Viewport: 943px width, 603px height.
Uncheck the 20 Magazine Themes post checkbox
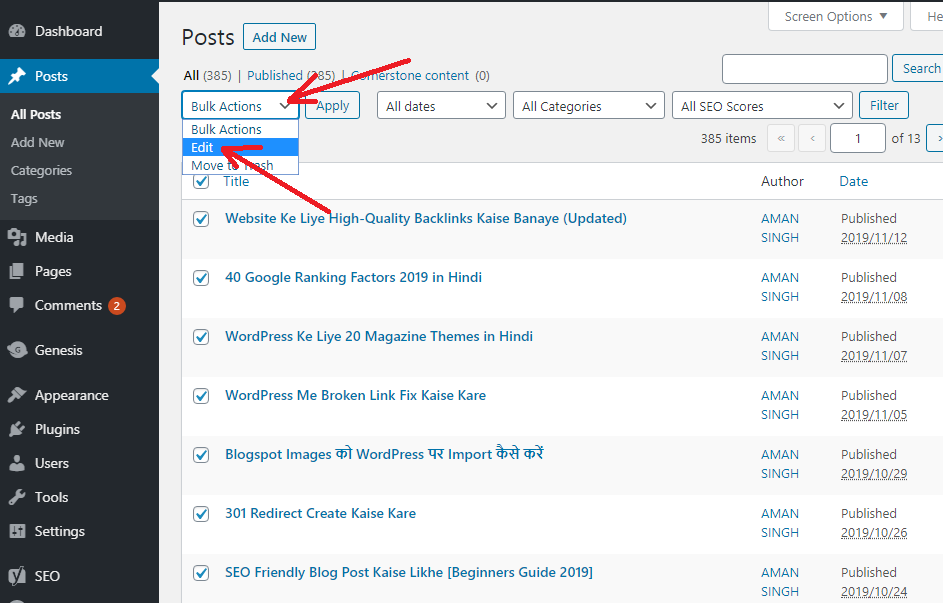201,337
